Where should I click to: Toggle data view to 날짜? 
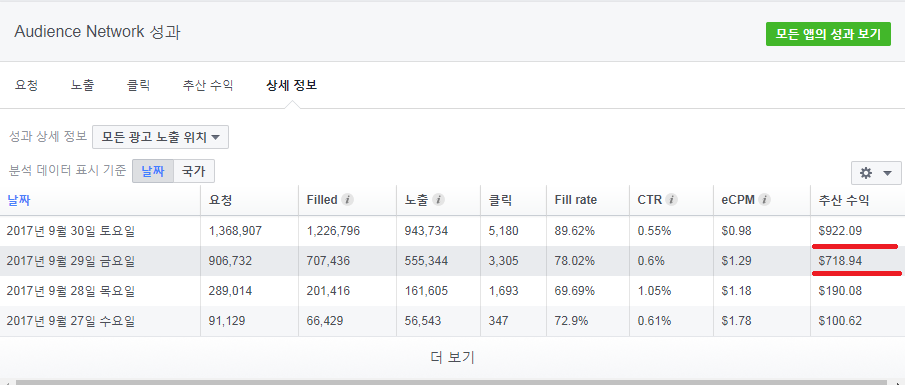(153, 171)
